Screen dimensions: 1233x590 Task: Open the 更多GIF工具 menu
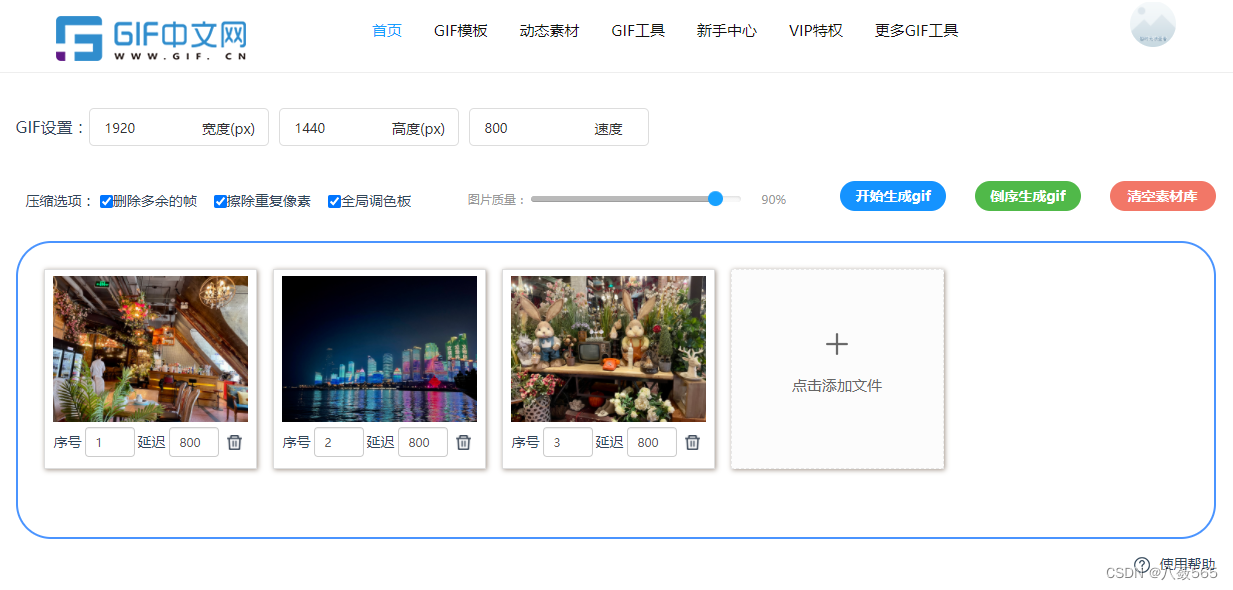(915, 30)
